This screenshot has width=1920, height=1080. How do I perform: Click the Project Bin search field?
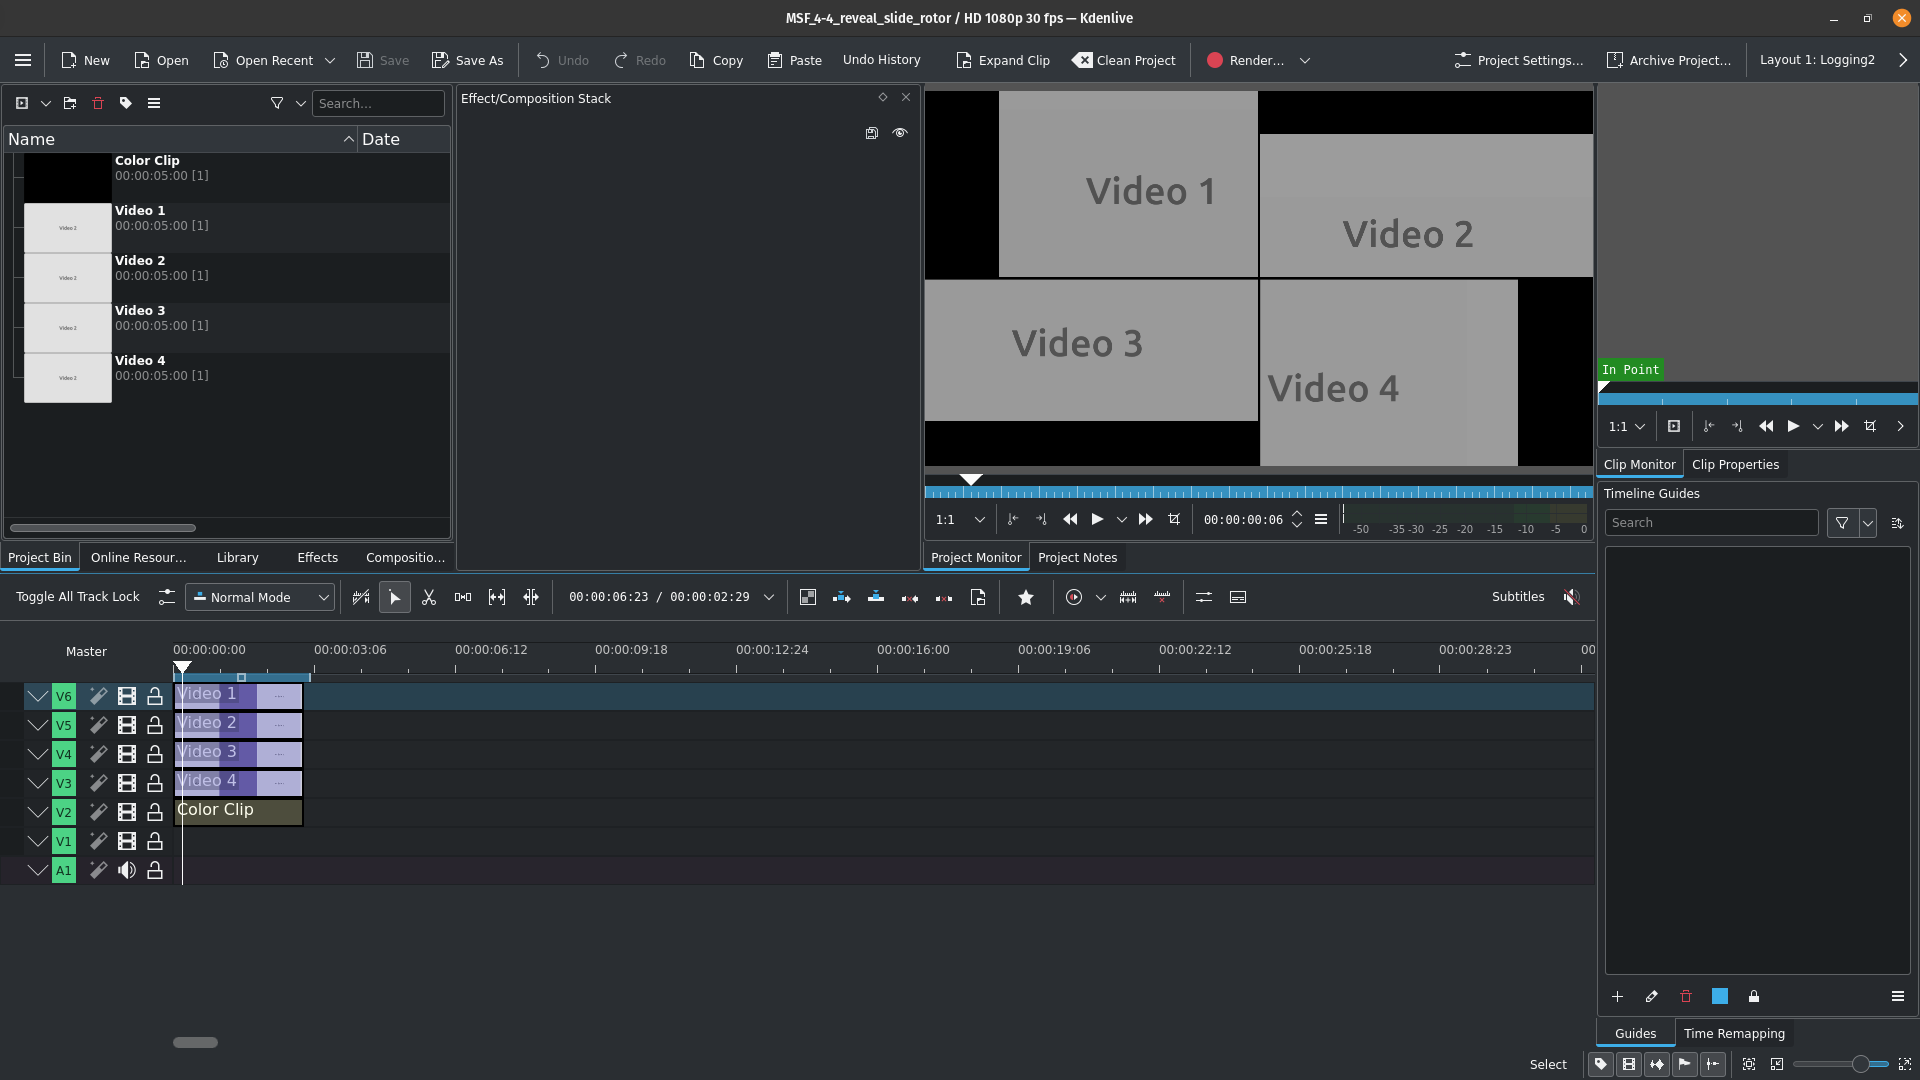tap(378, 103)
